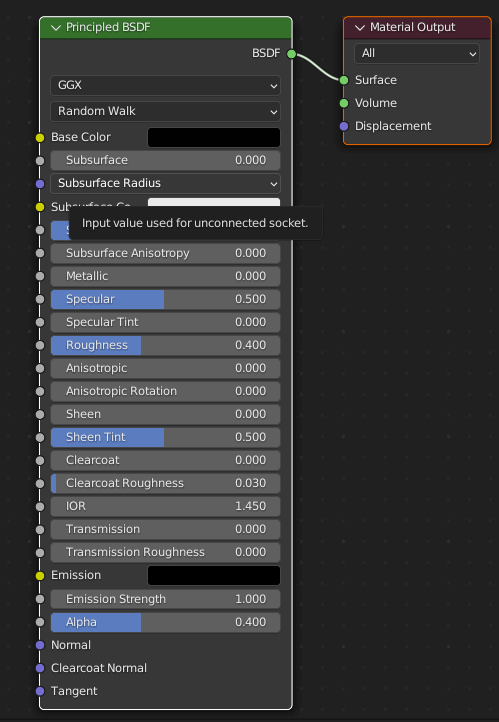Click the Base Color black swatch

click(214, 138)
